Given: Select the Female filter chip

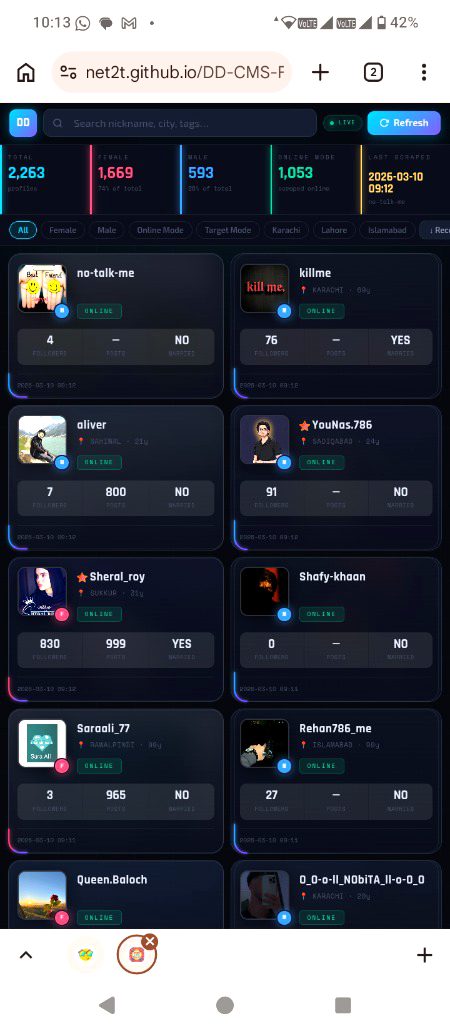Looking at the screenshot, I should (62, 230).
